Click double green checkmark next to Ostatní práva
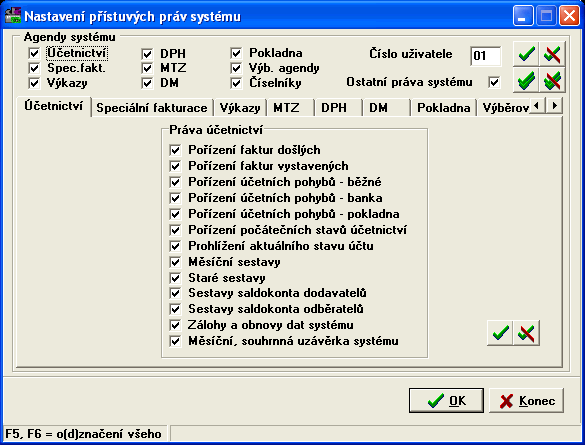 [x=526, y=80]
